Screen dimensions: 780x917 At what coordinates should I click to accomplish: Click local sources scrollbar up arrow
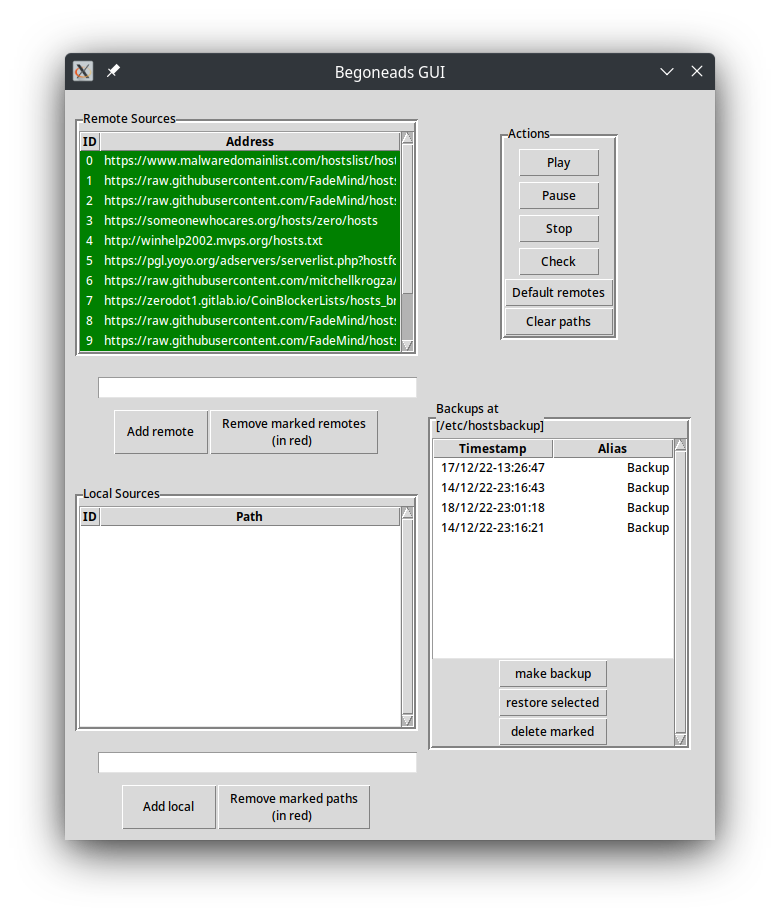408,513
